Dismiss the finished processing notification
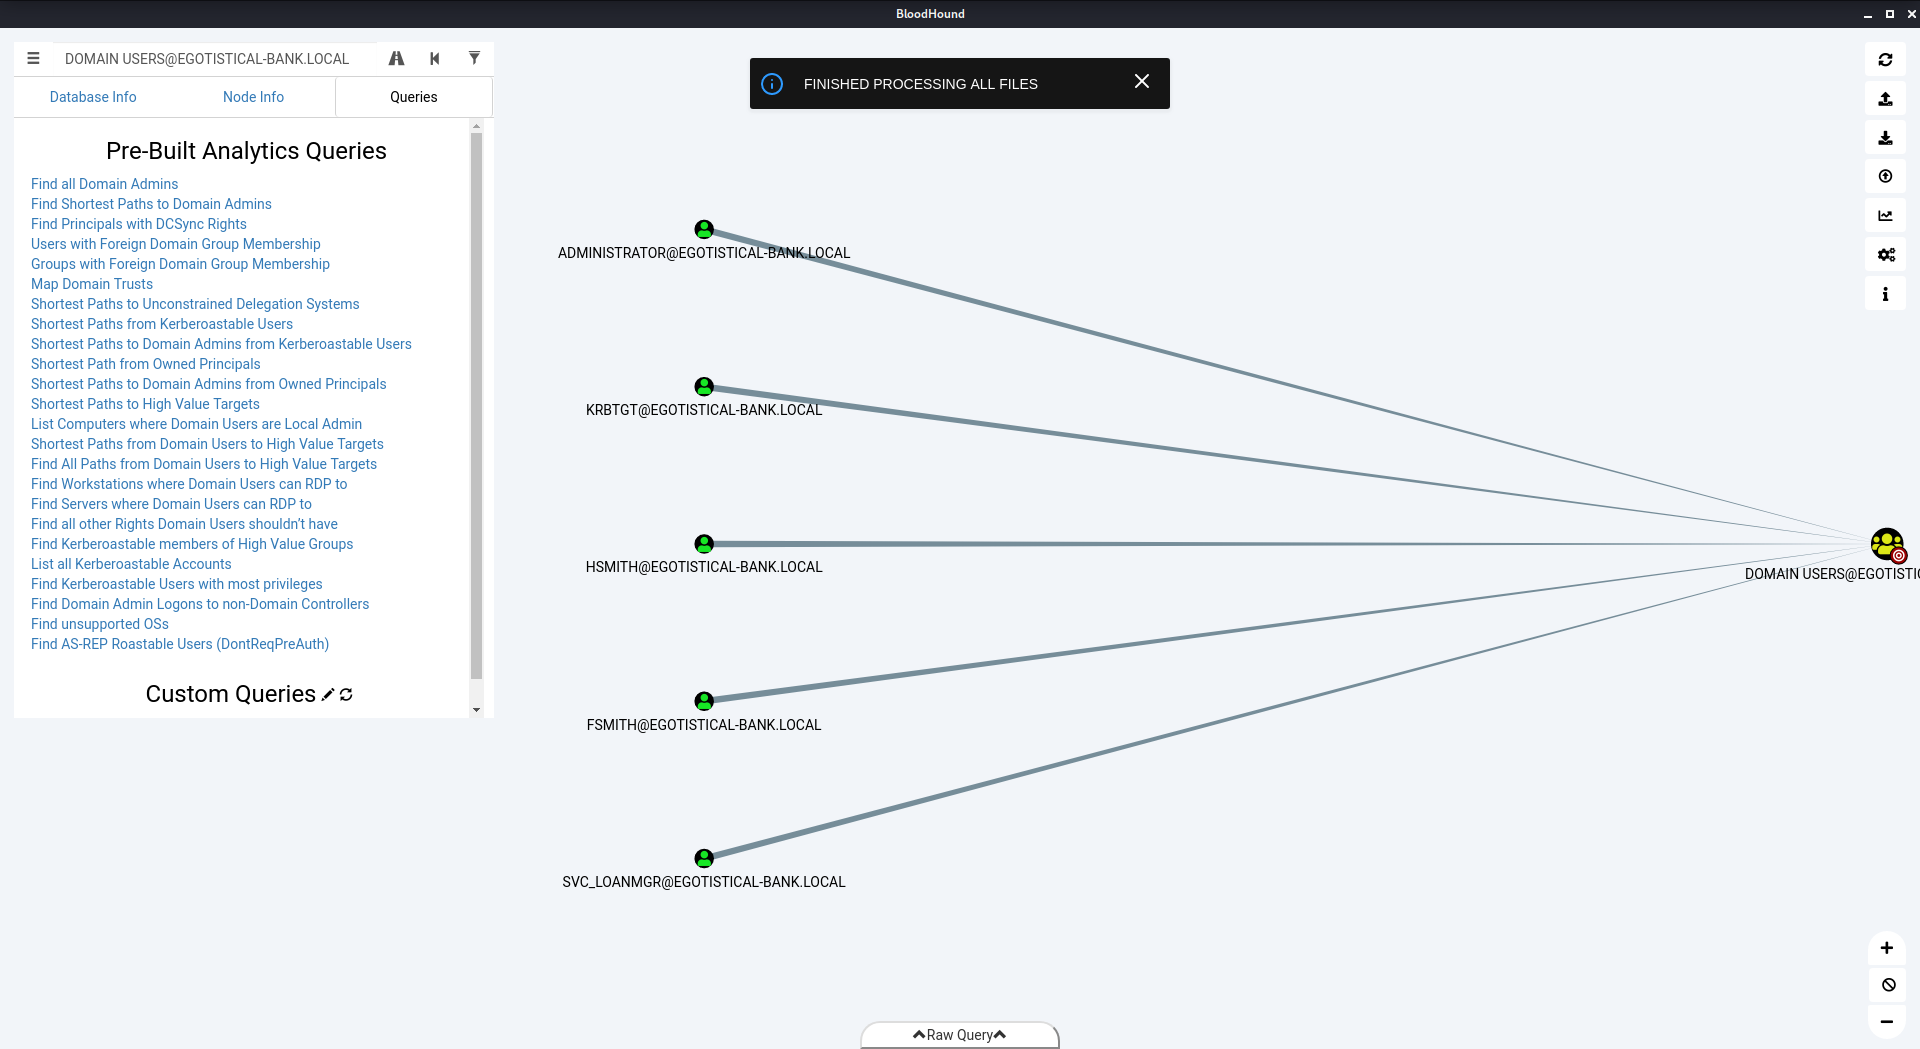 (1141, 82)
